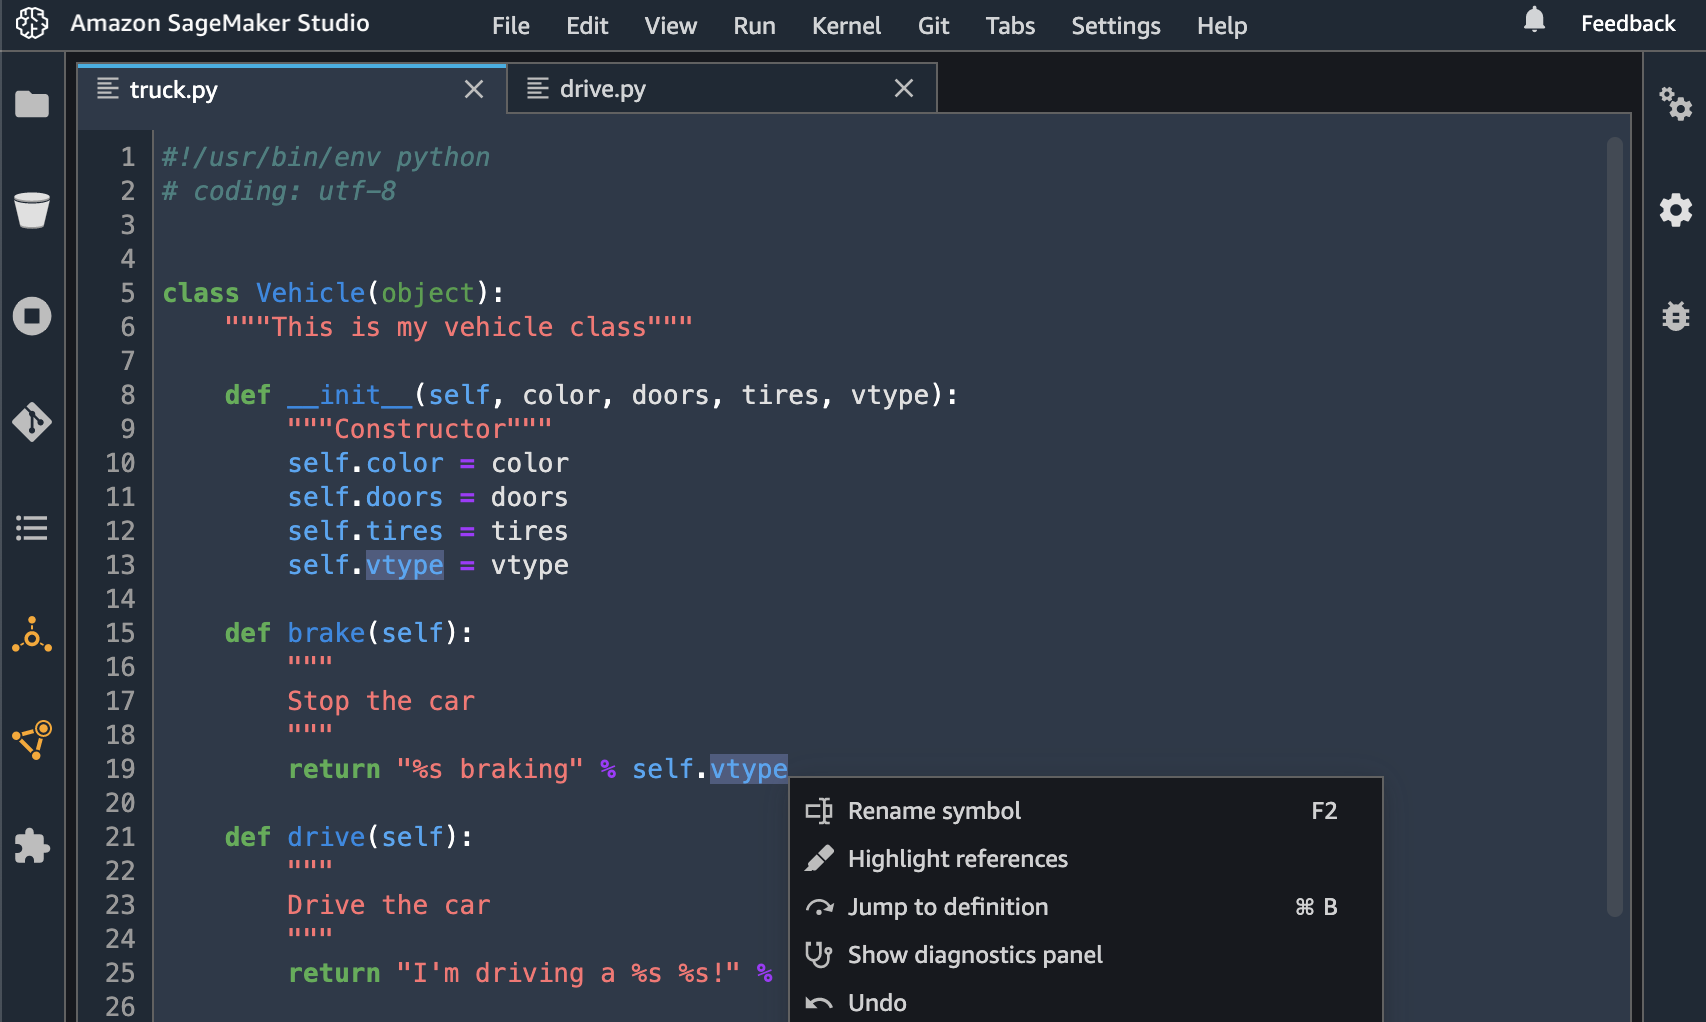Click the highlighted vtype on line 19
Screen dimensions: 1706x1022
[749, 769]
